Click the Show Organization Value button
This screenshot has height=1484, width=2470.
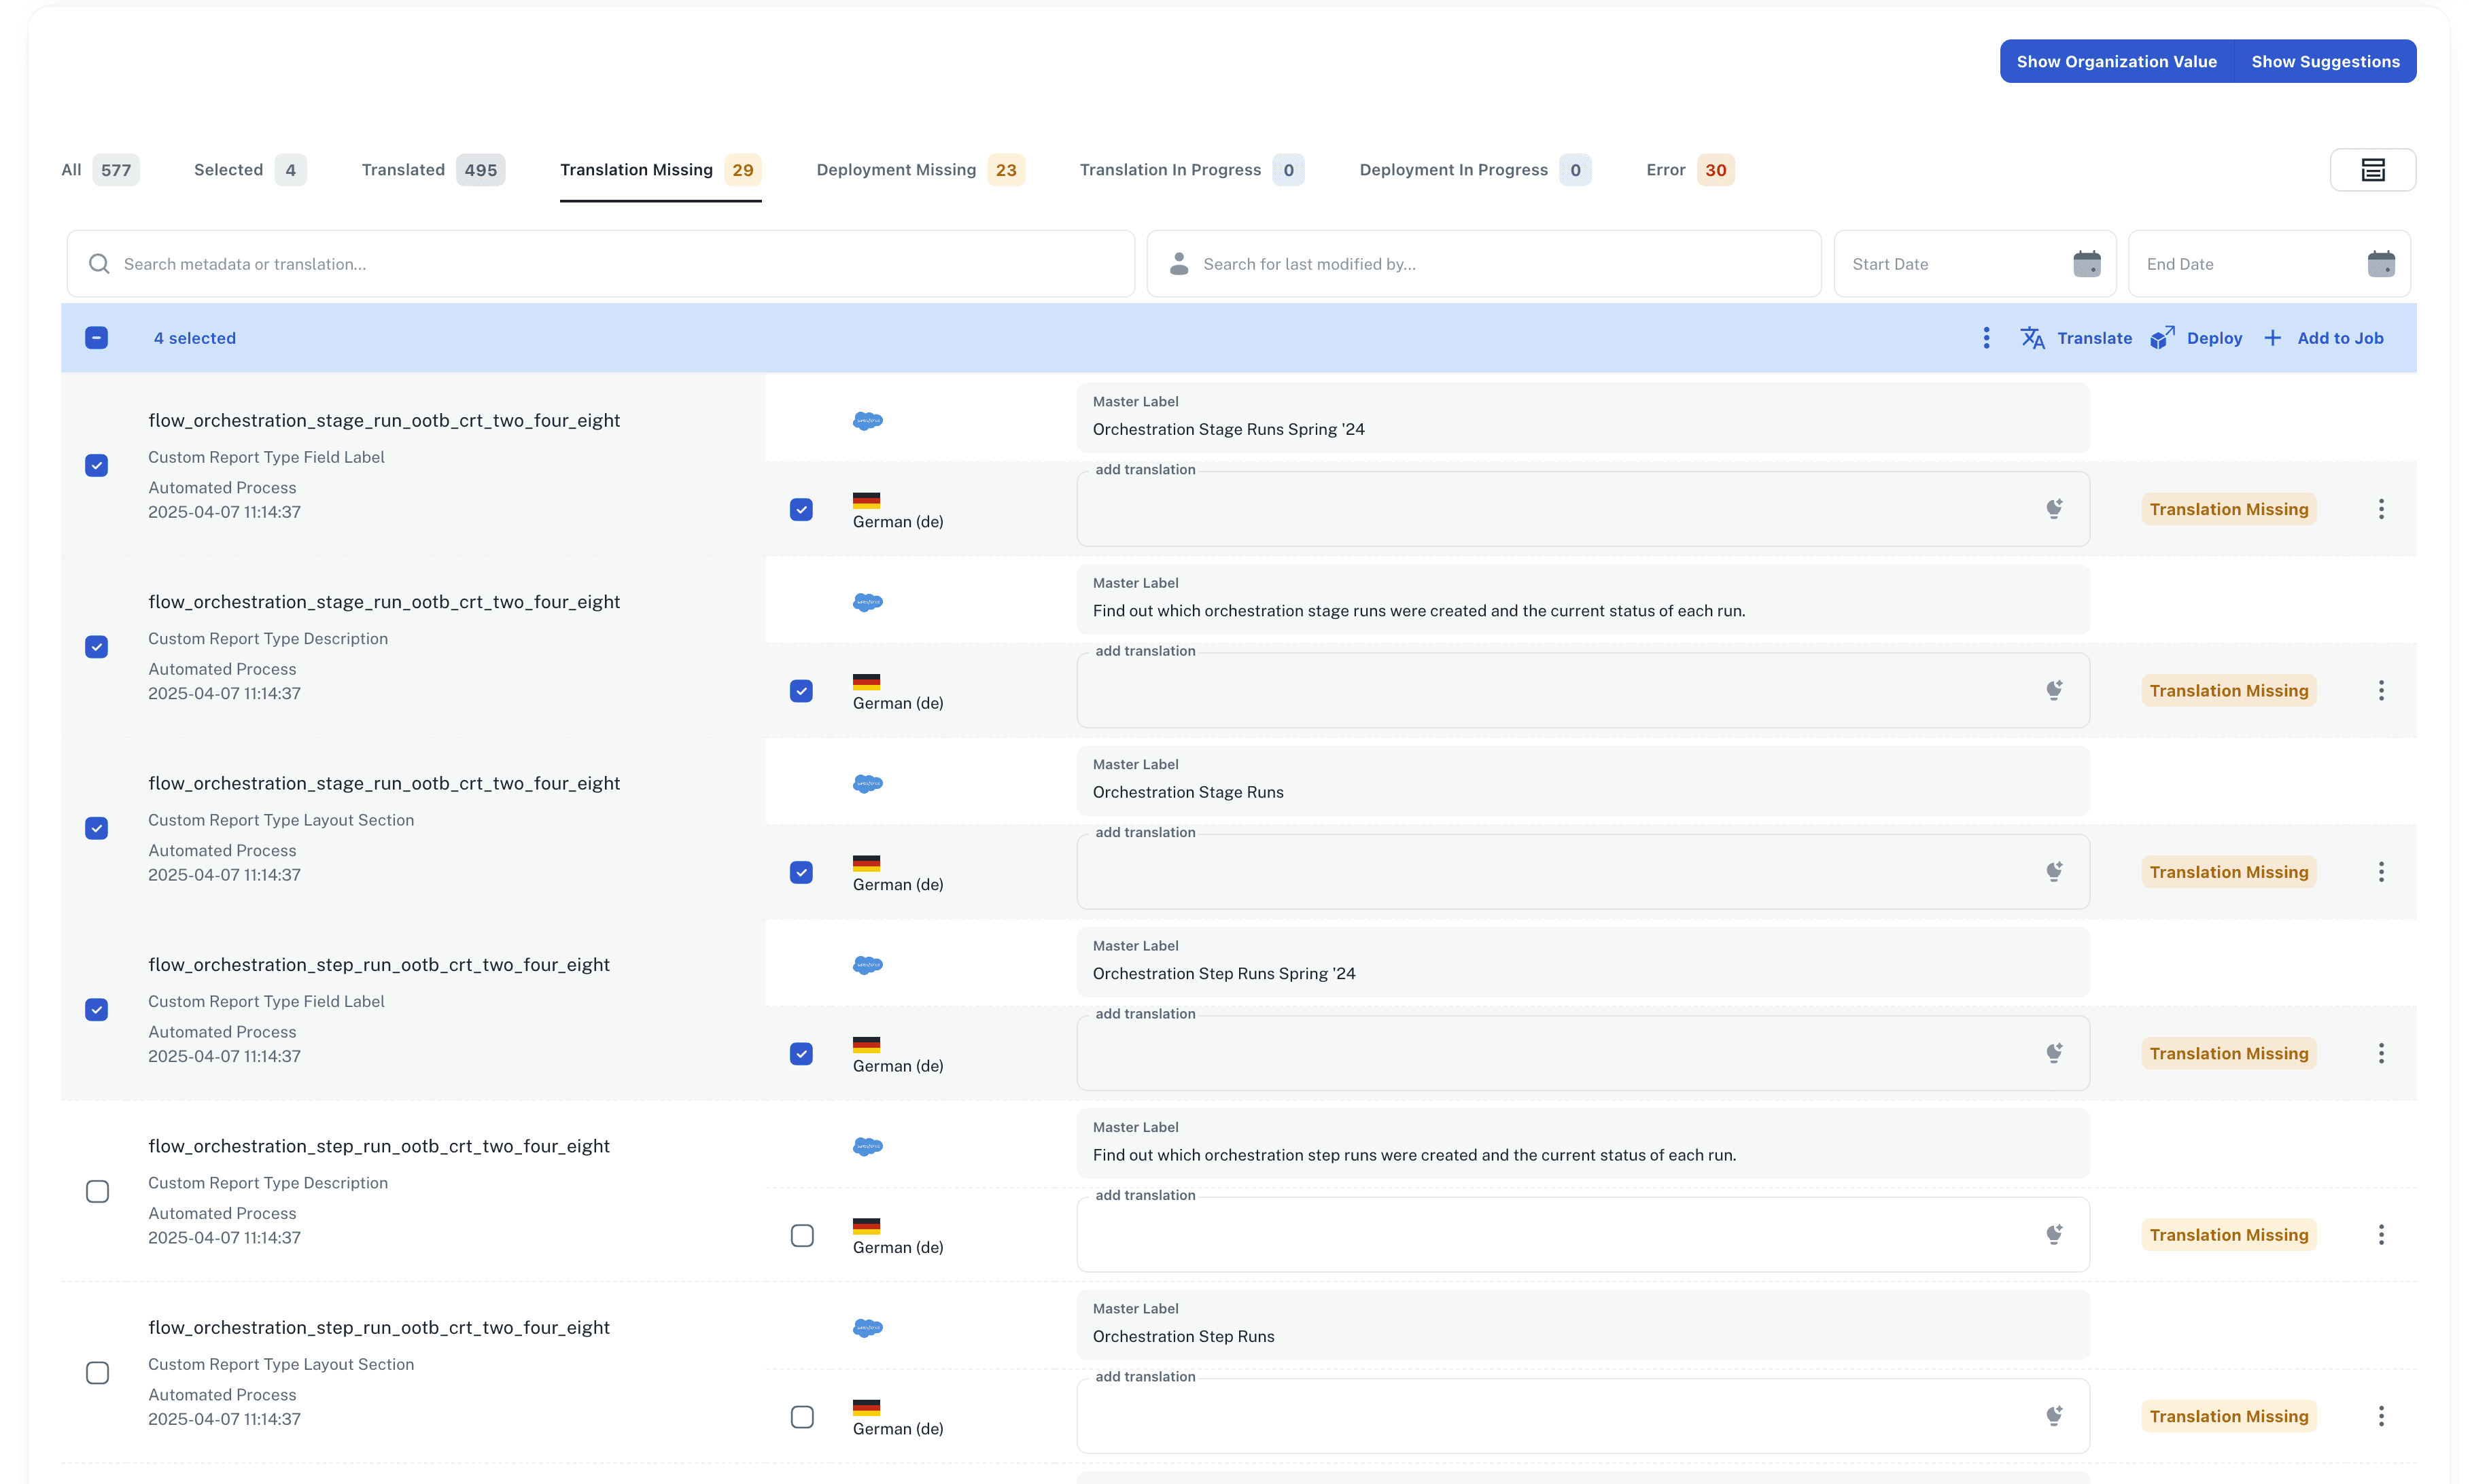pyautogui.click(x=2116, y=61)
